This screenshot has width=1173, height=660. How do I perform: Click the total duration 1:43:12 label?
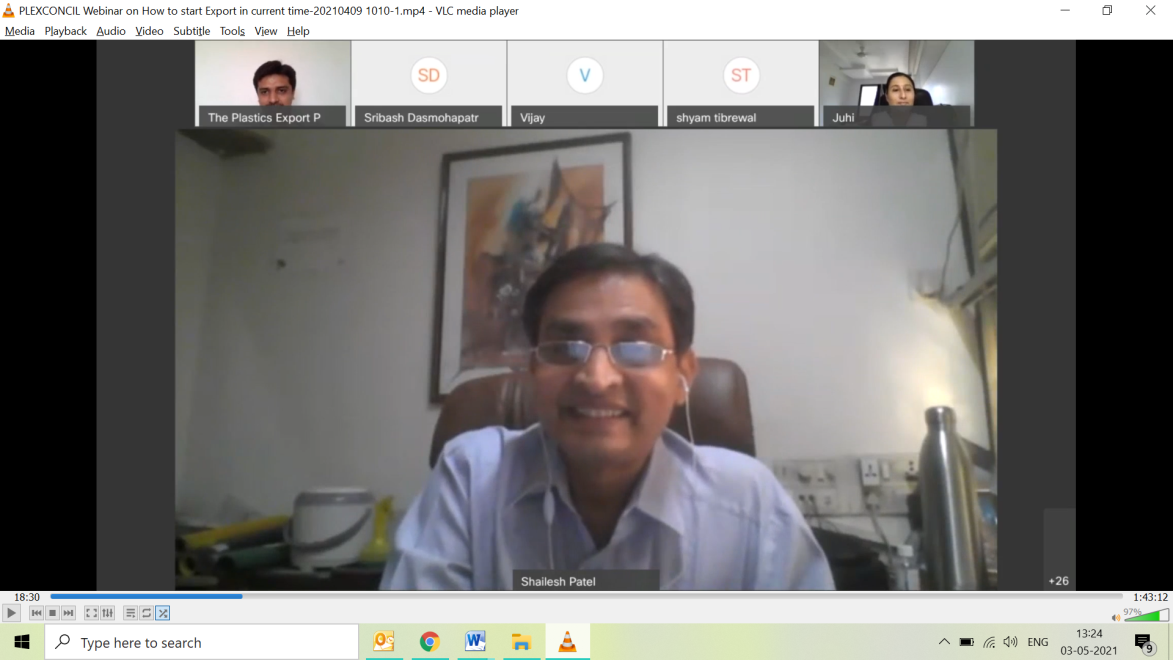pyautogui.click(x=1150, y=597)
